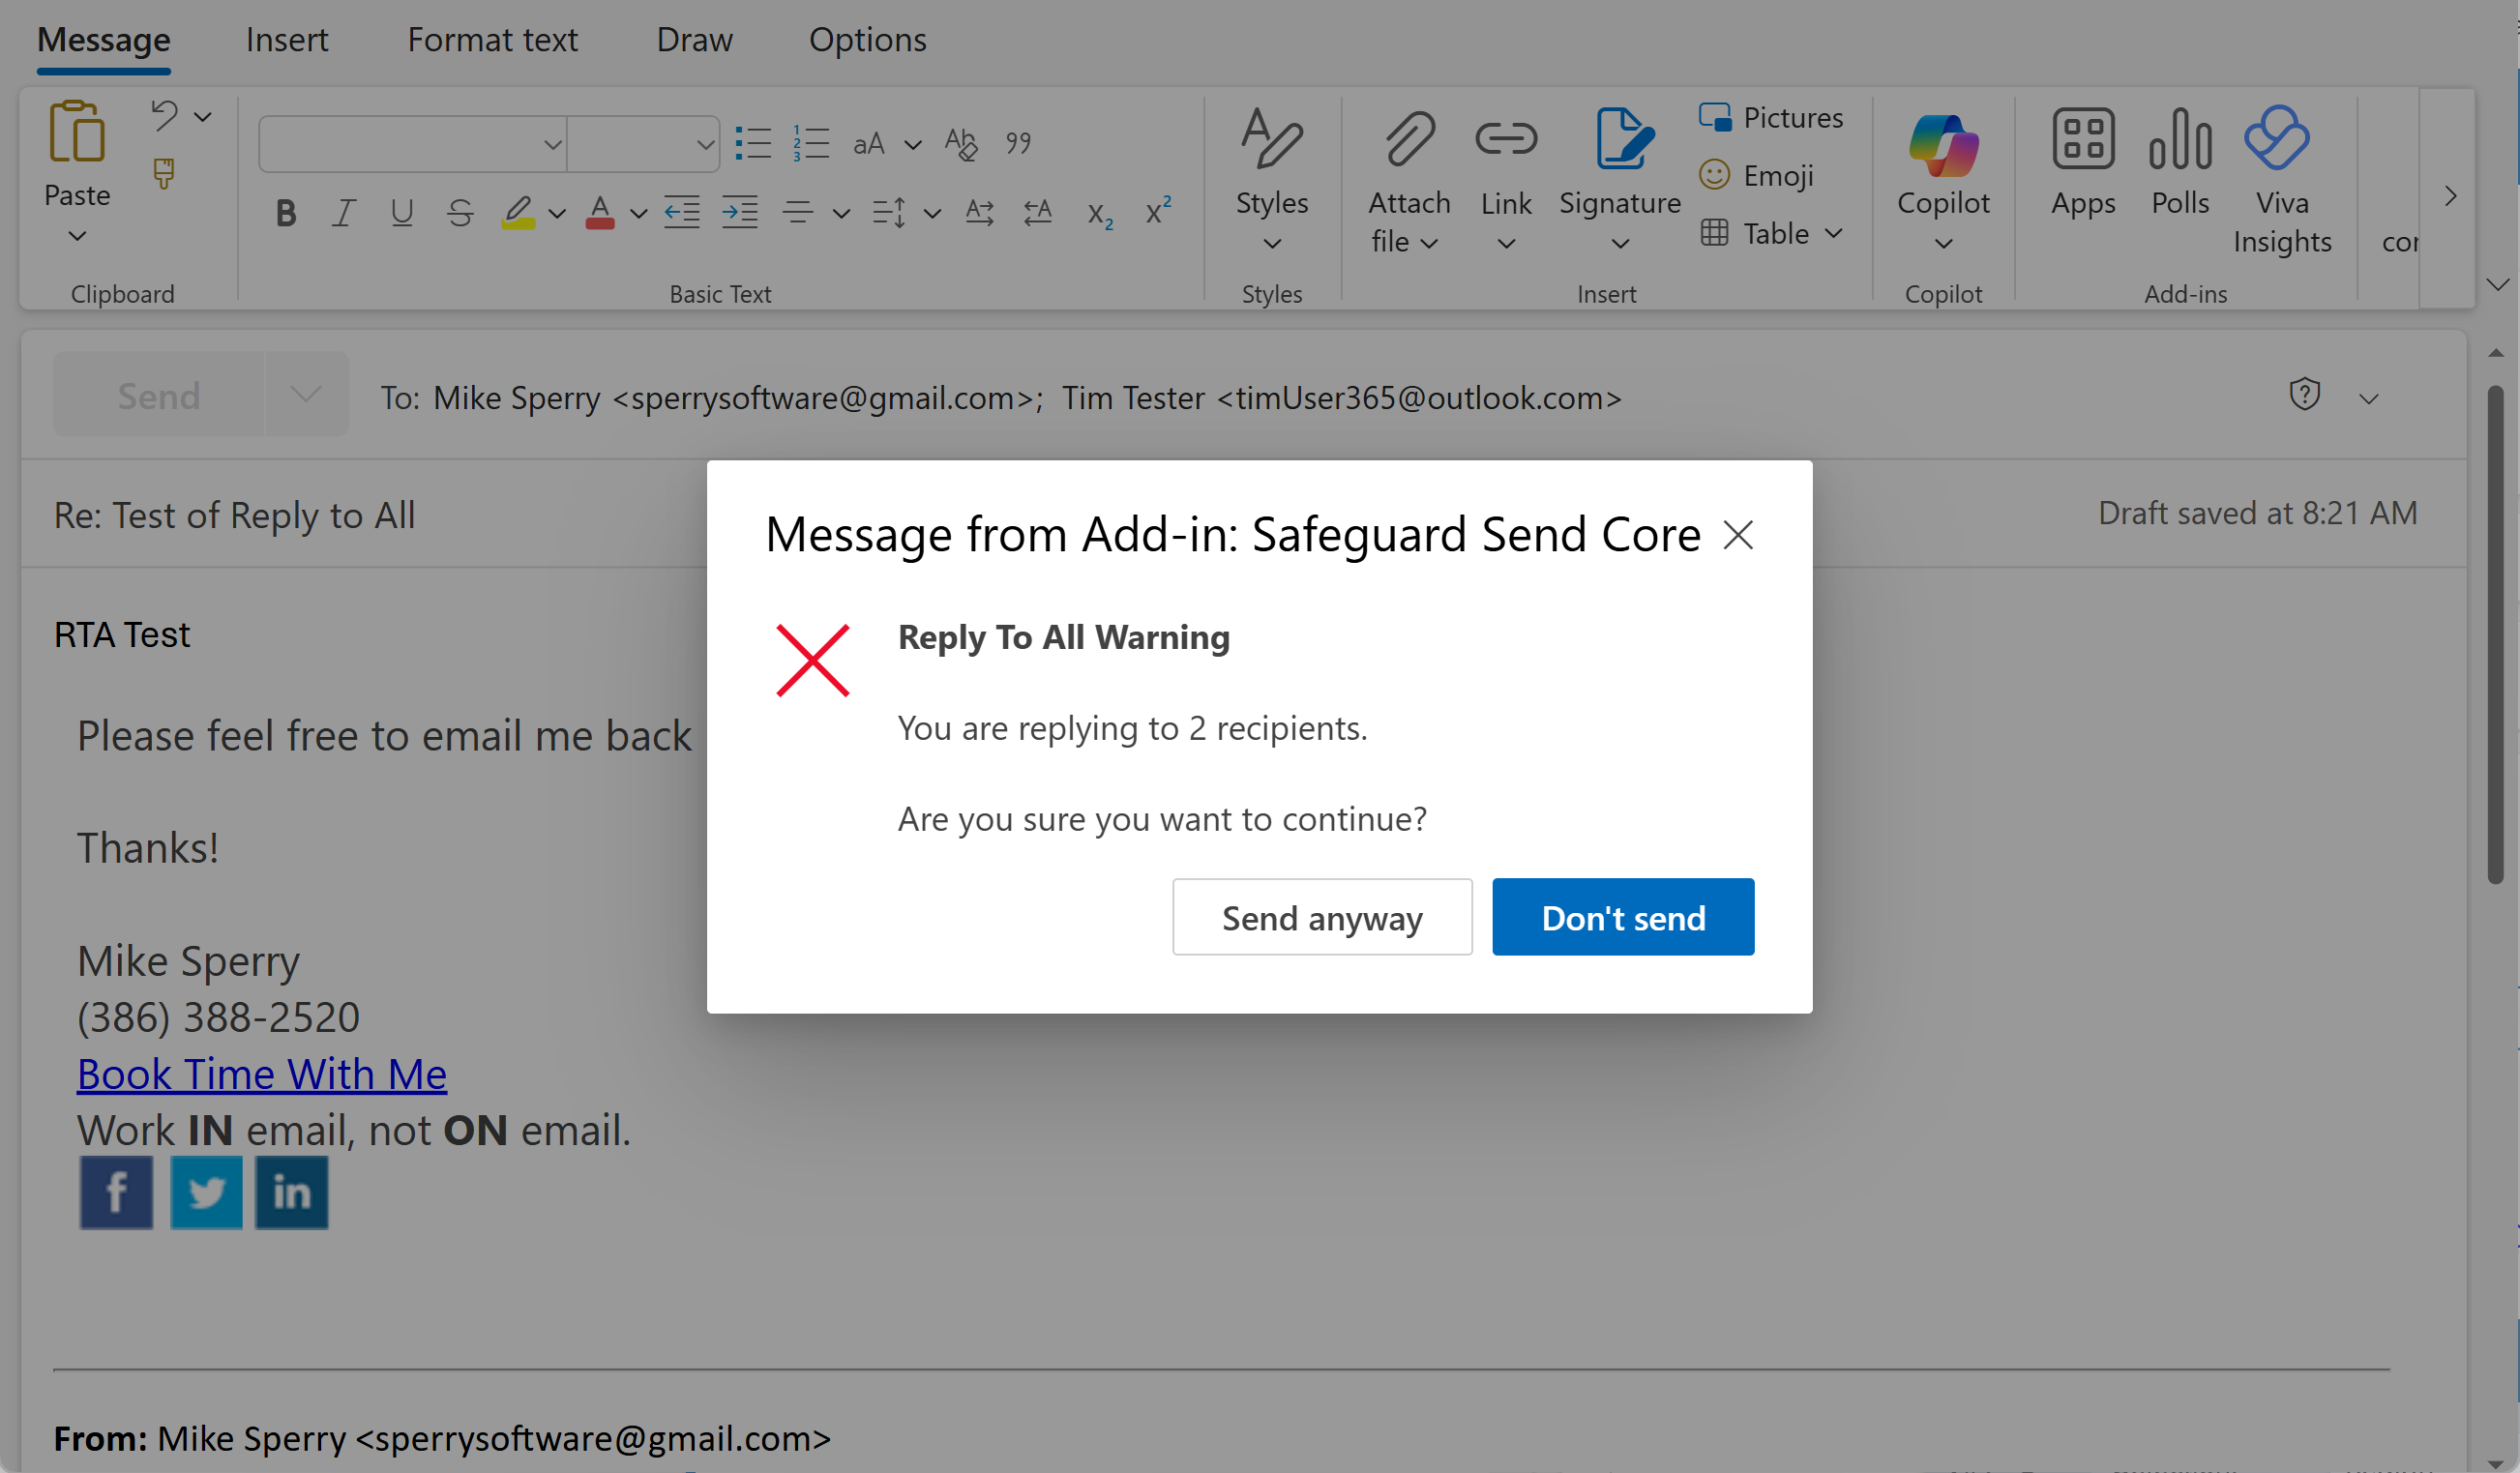Screen dimensions: 2520x1473
Task: Toggle Strikethrough formatting
Action: click(x=460, y=212)
